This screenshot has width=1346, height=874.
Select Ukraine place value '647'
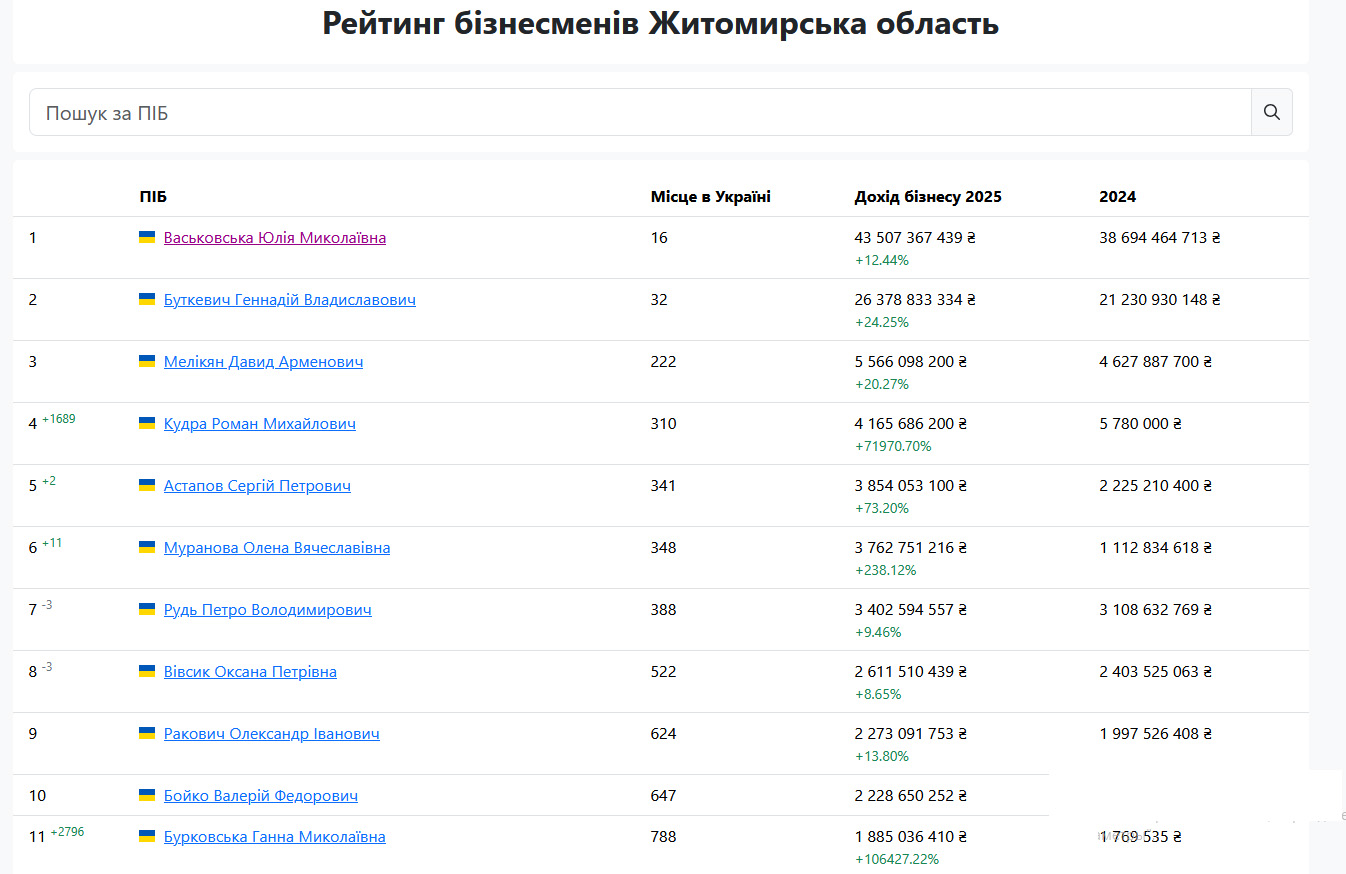(664, 796)
